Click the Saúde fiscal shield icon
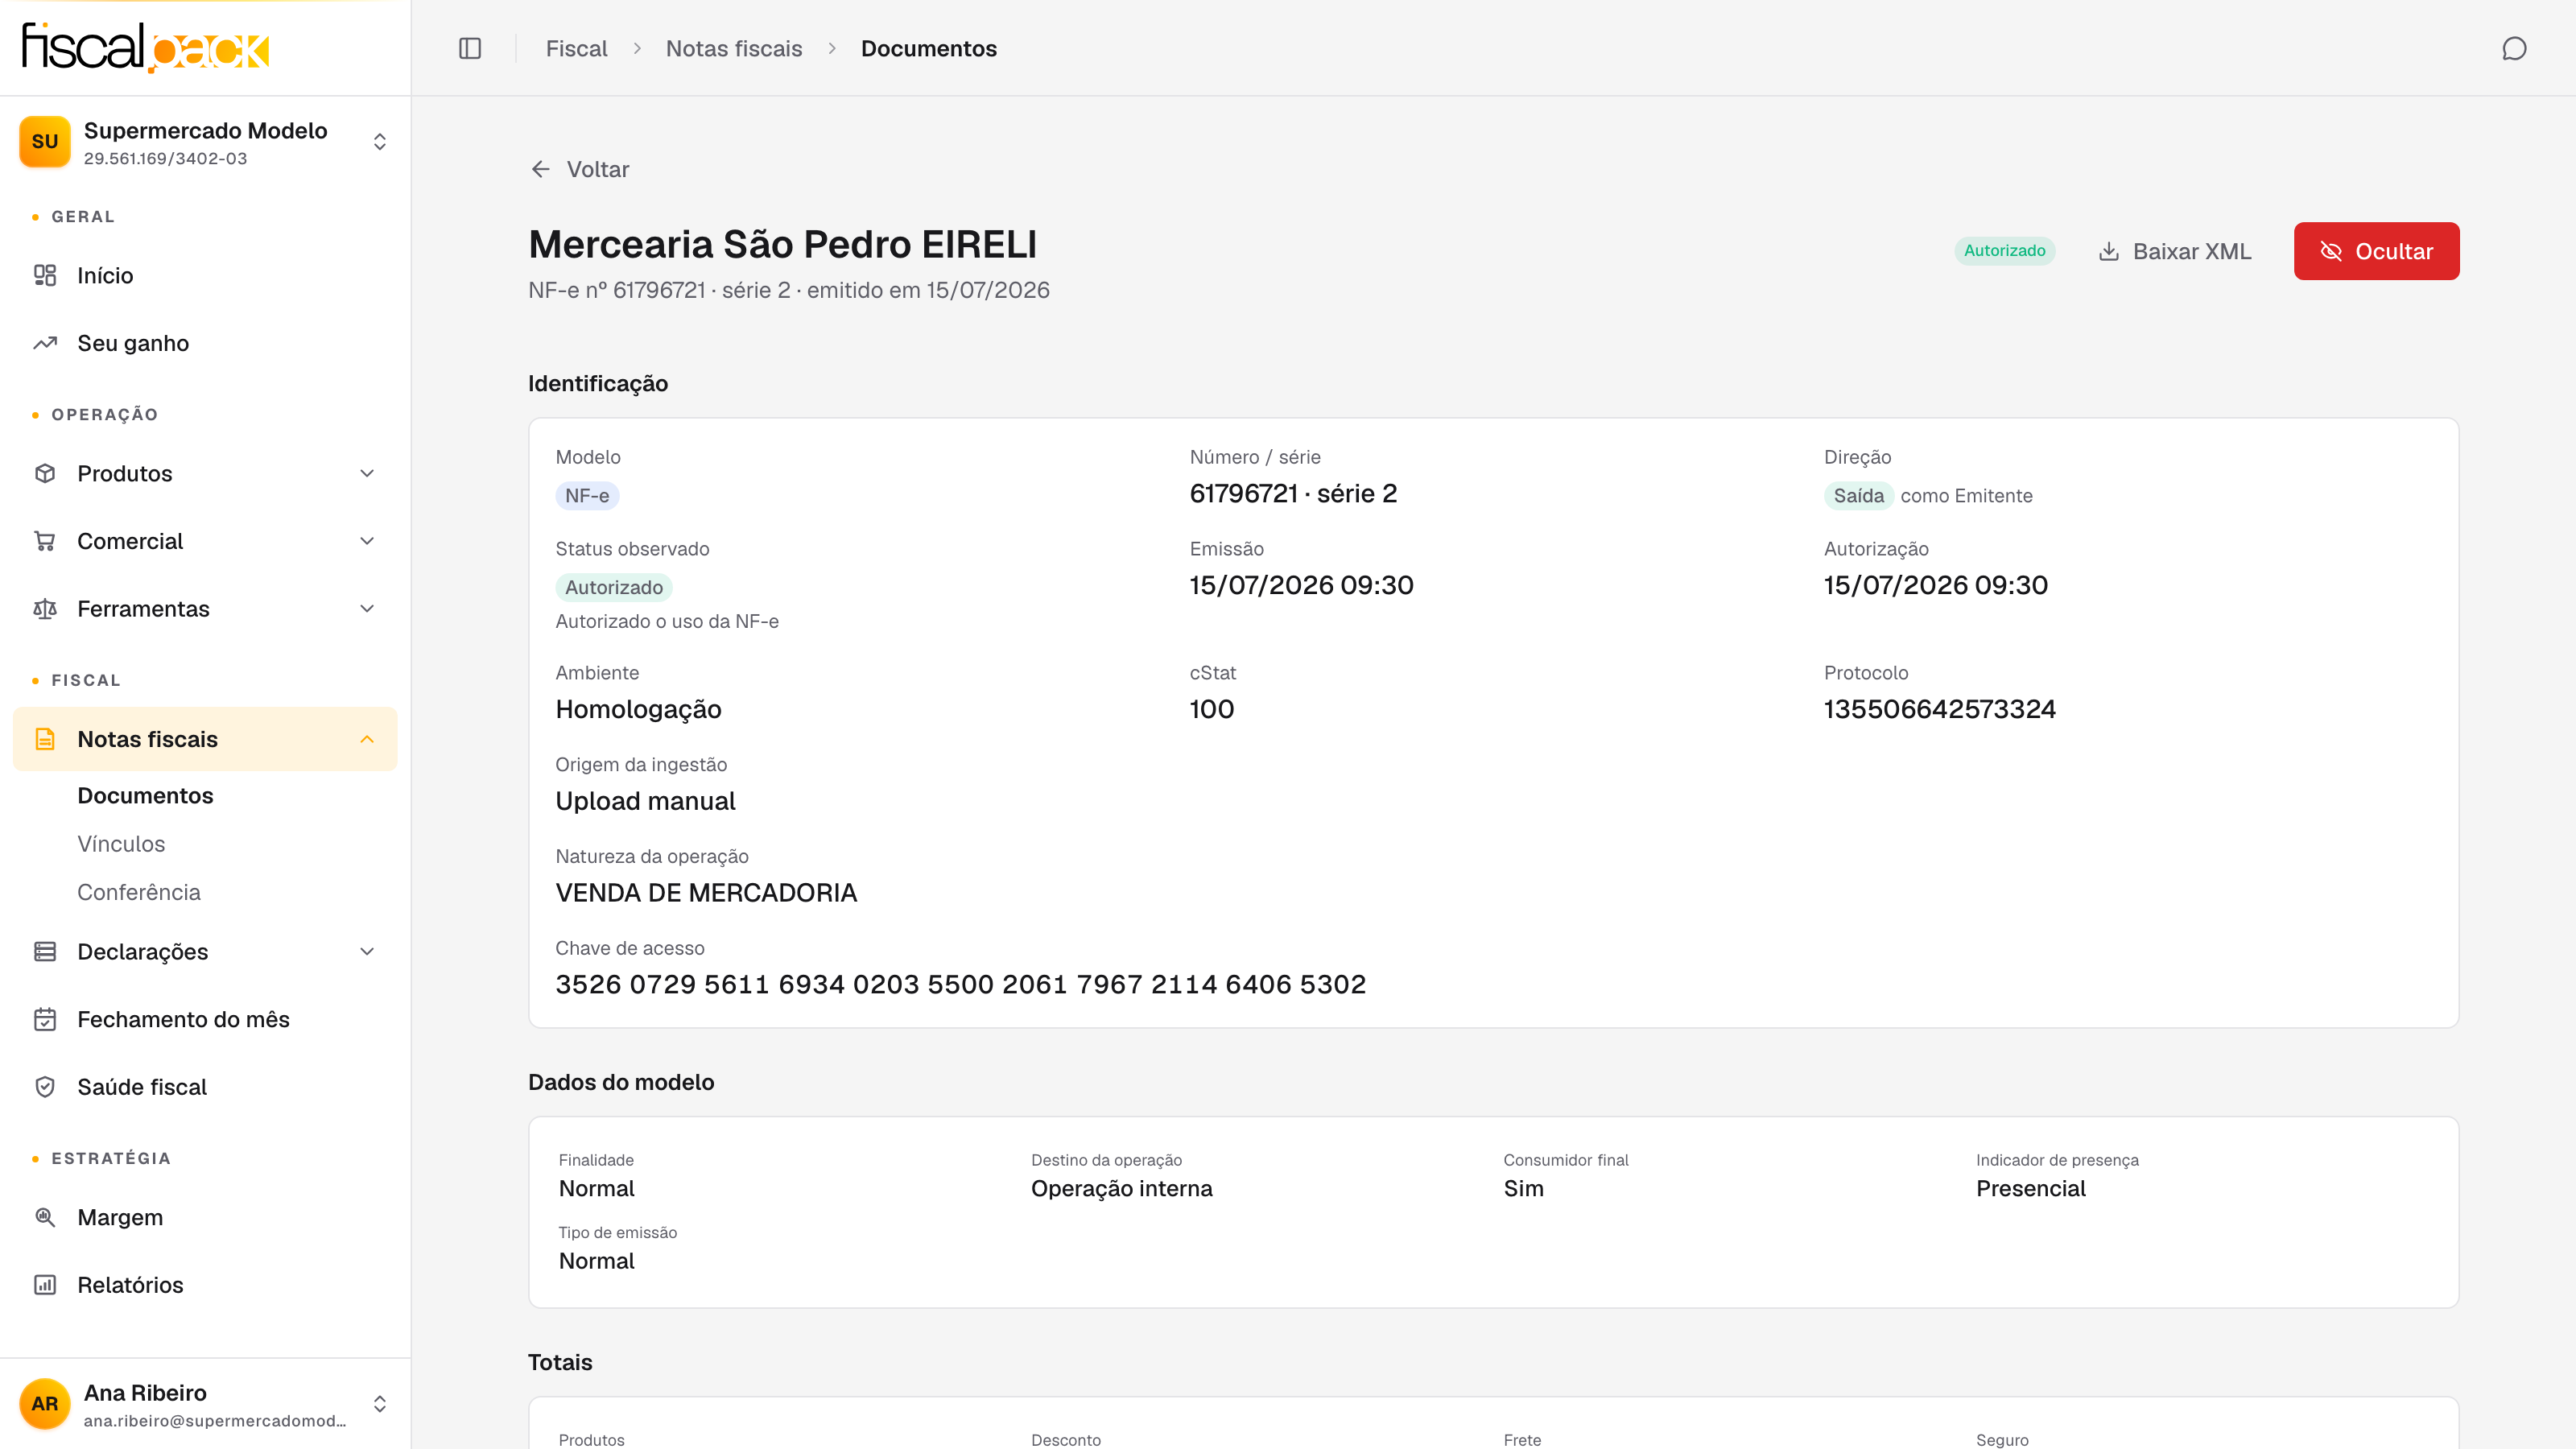Screen dimensions: 2576x1449 tap(45, 1087)
